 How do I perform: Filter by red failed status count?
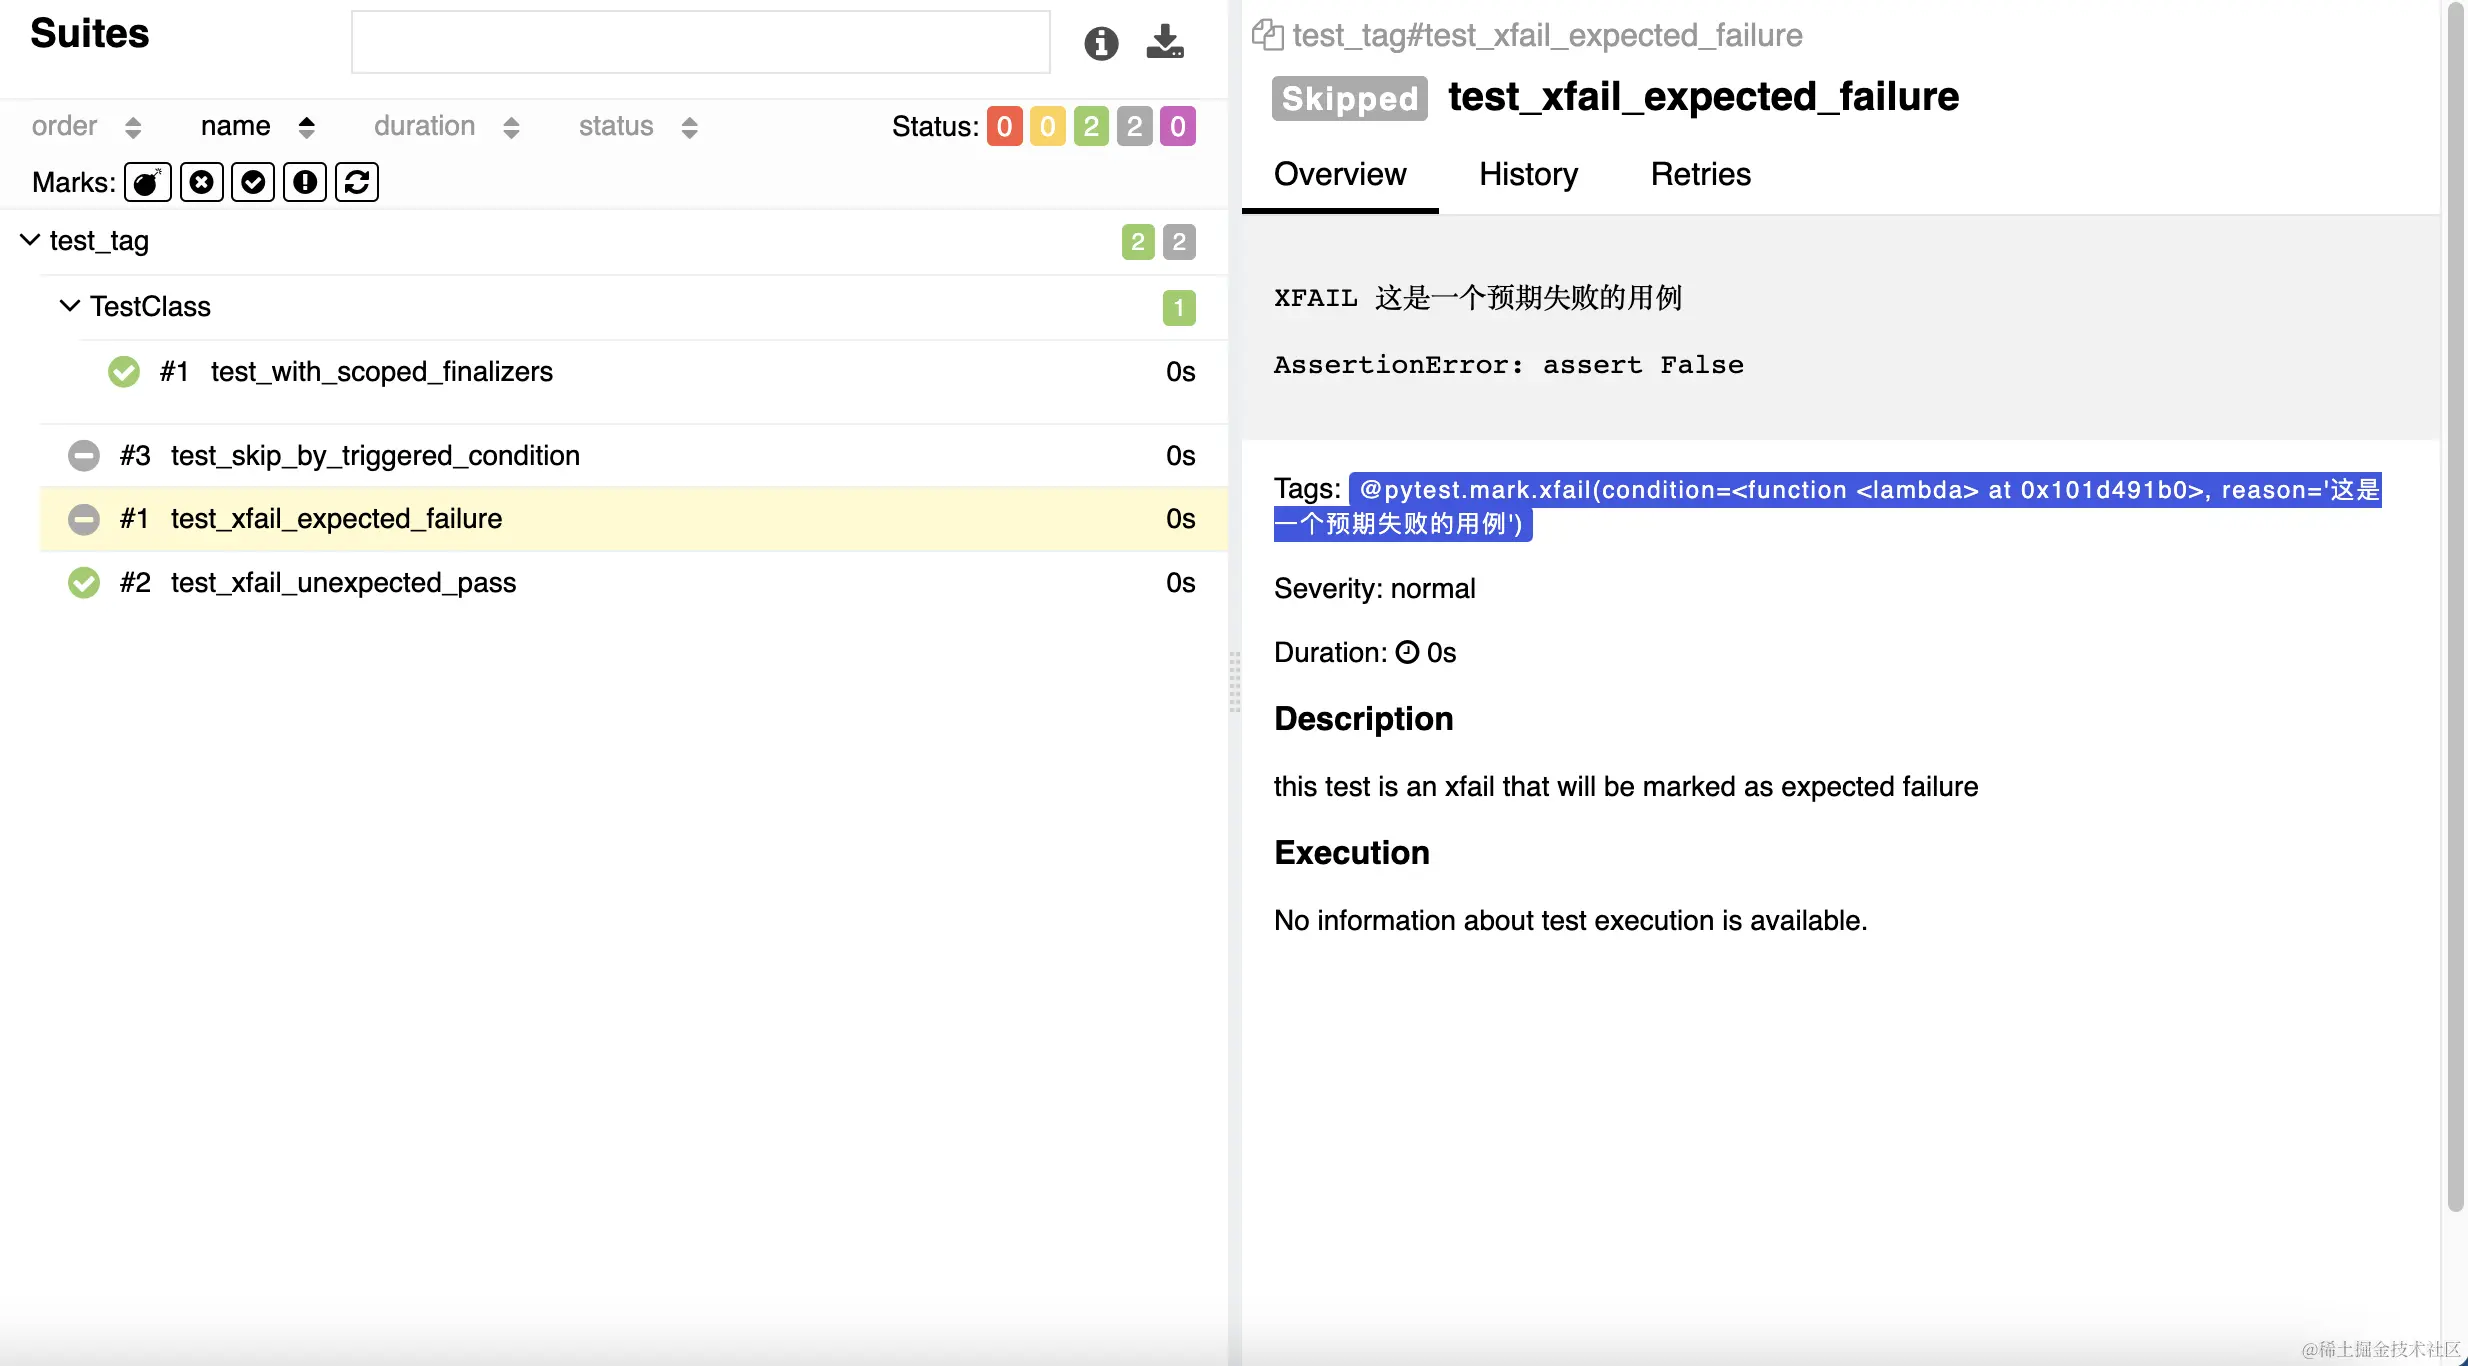pyautogui.click(x=1004, y=127)
